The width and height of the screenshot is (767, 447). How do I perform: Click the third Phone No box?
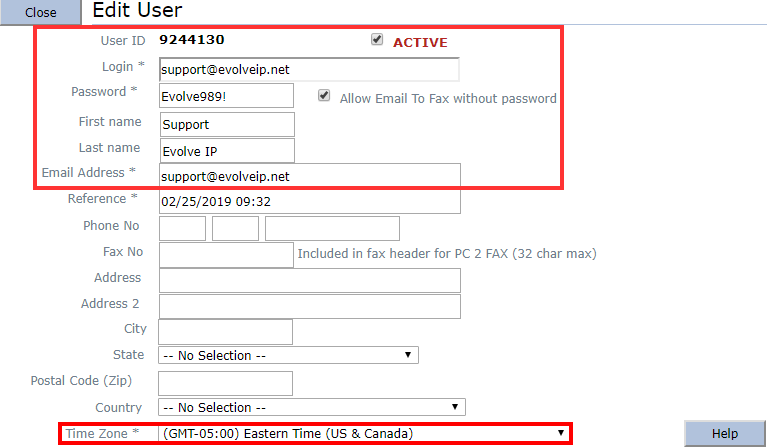332,228
